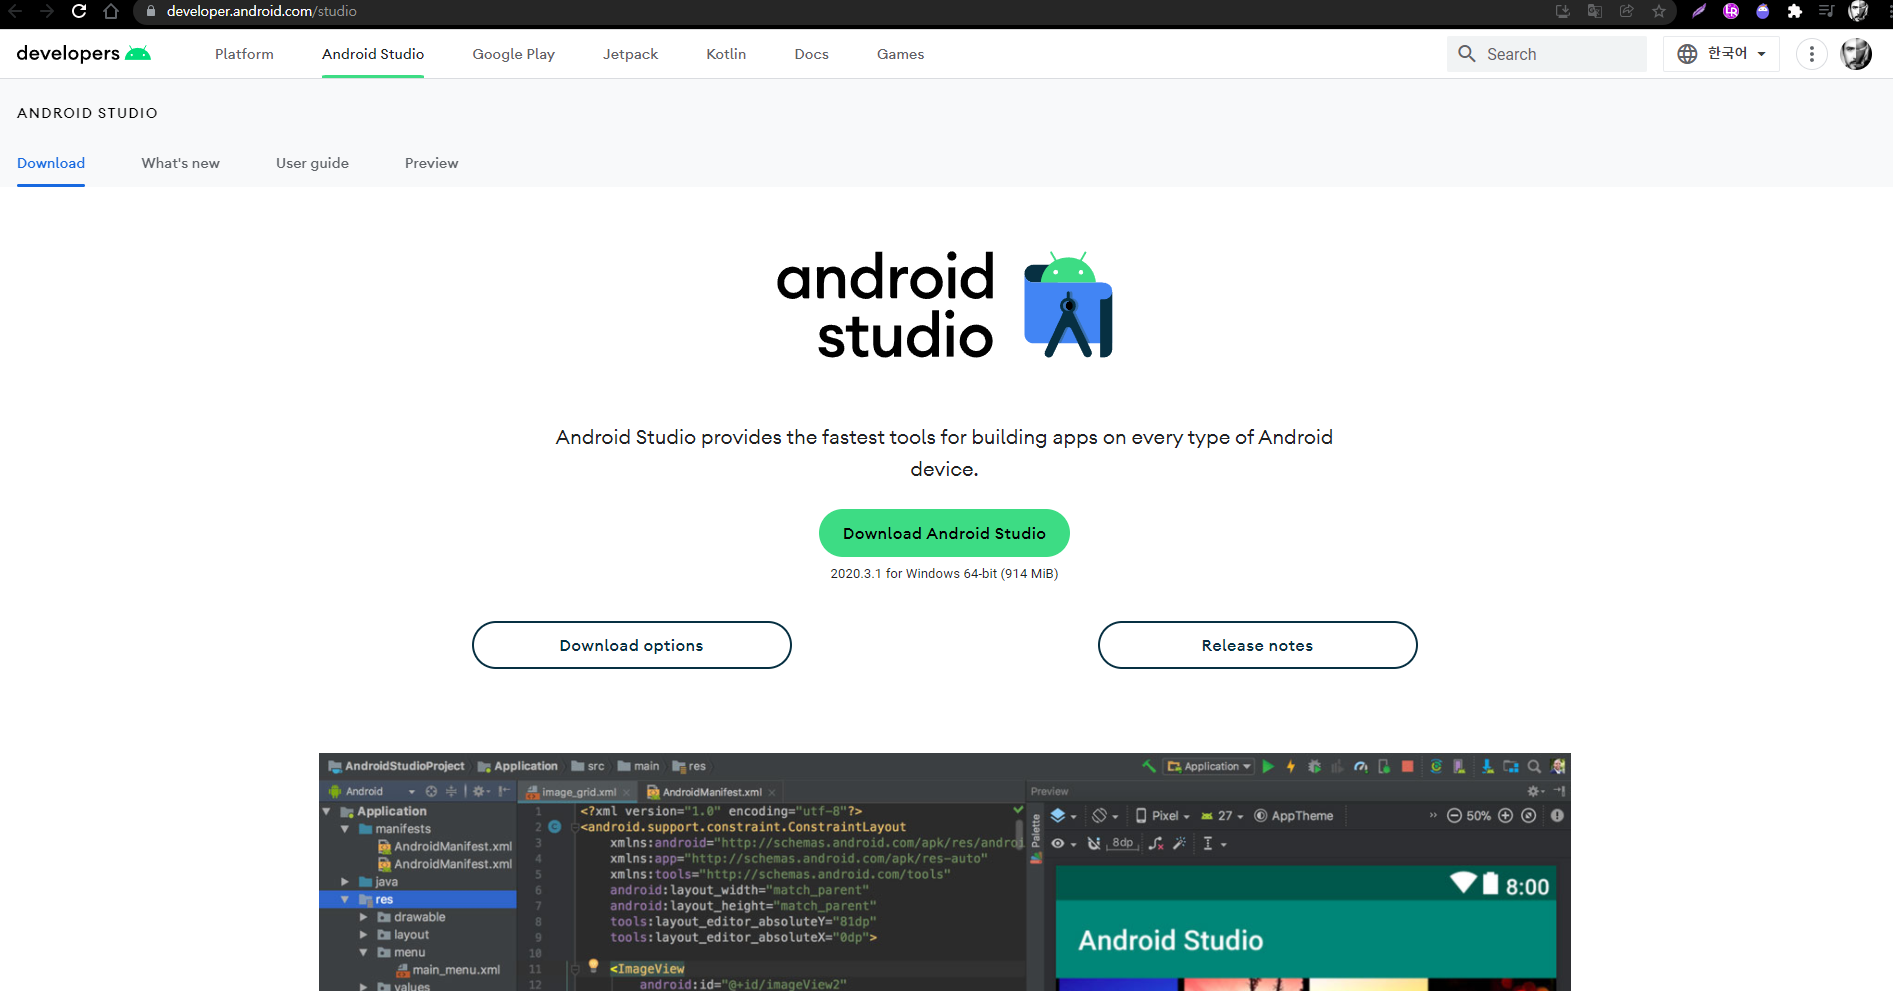Open the translate page icon
The image size is (1893, 991).
pyautogui.click(x=1595, y=11)
